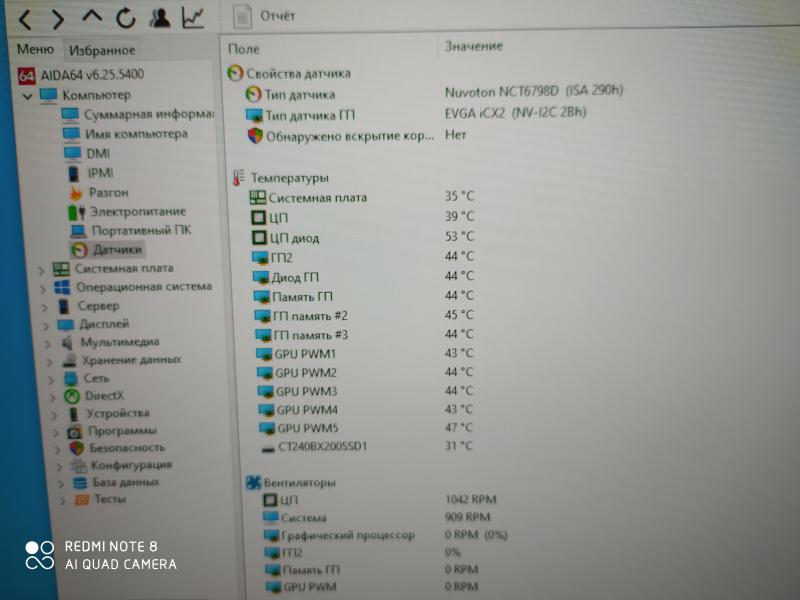Switch to the Меню tab

[x=35, y=49]
